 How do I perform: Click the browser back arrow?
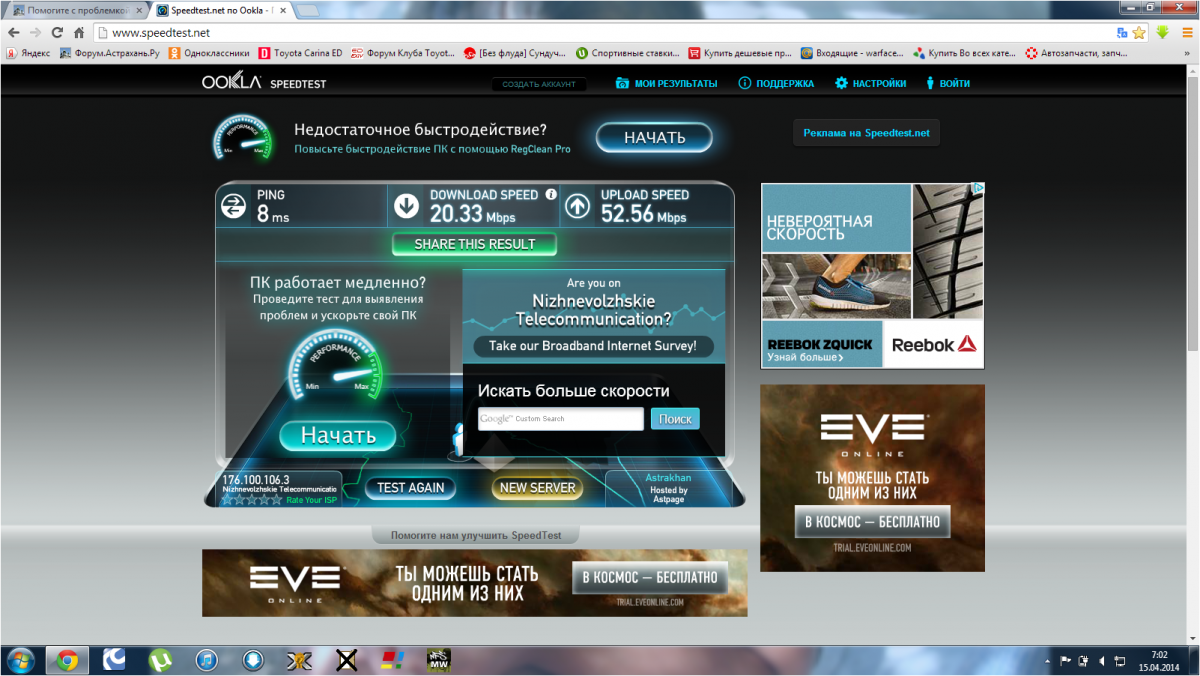click(x=13, y=32)
